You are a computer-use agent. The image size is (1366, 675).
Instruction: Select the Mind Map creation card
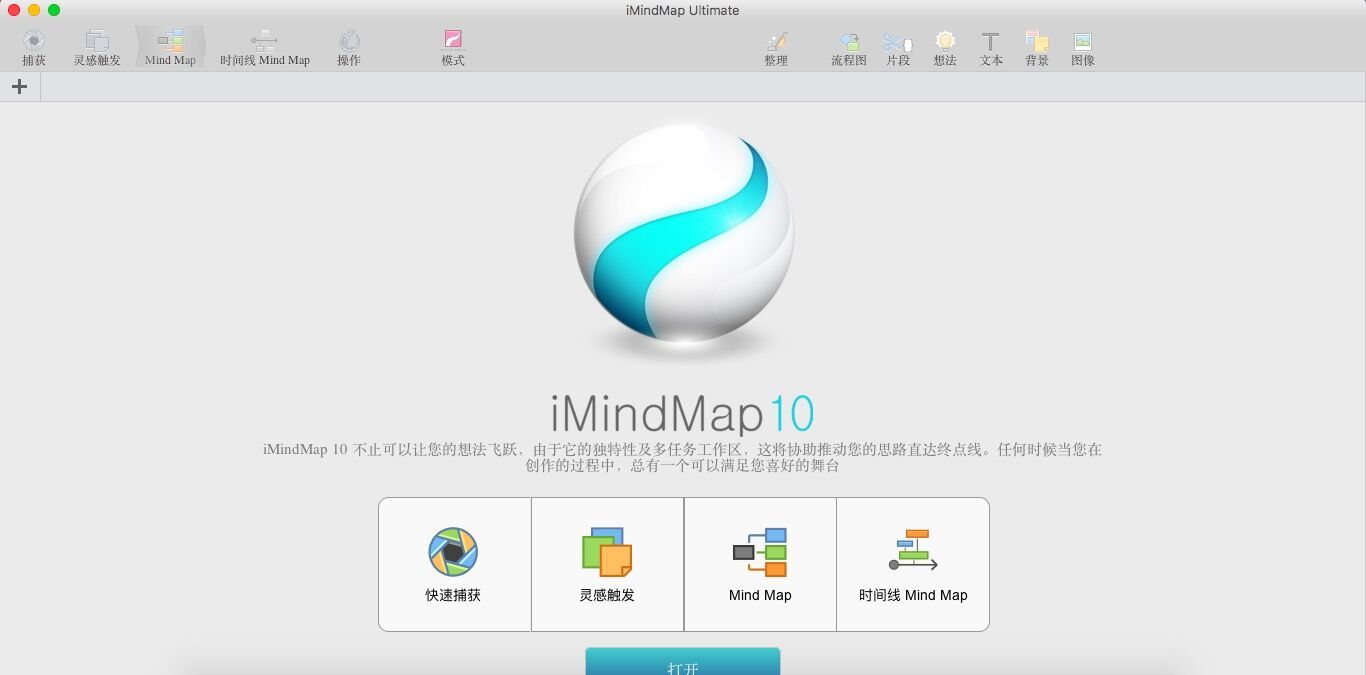759,563
